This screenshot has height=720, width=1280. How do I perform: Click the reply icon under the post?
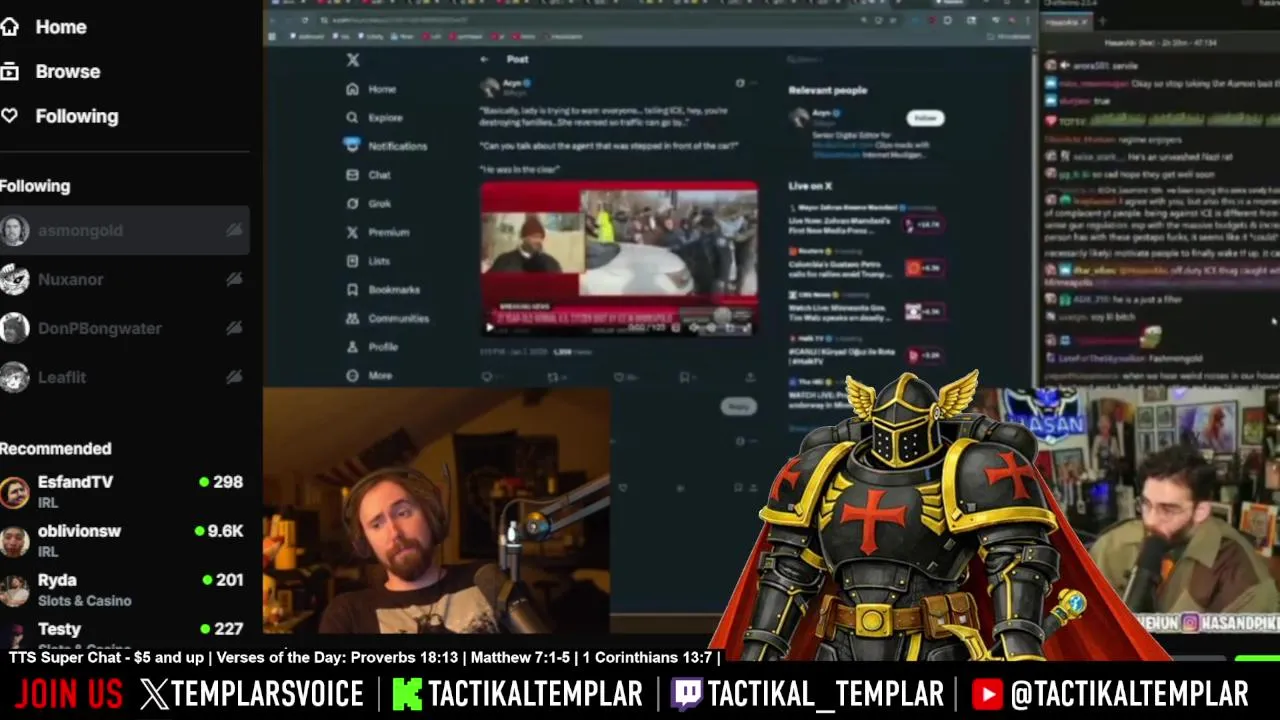(x=487, y=377)
